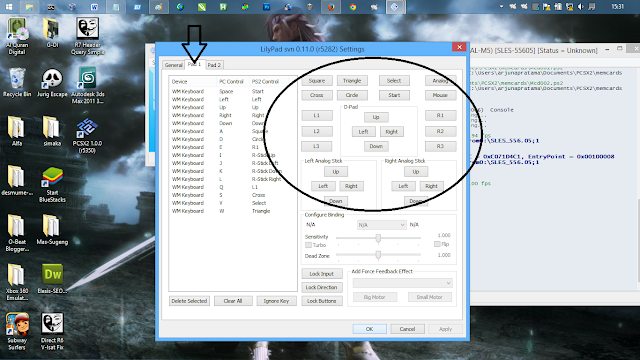640x360 pixels.
Task: Switch to the Pad 2 tab
Action: (x=214, y=65)
